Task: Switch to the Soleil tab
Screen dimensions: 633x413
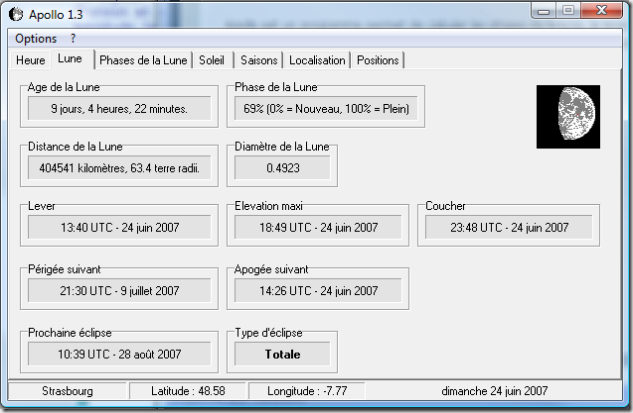Action: click(211, 60)
